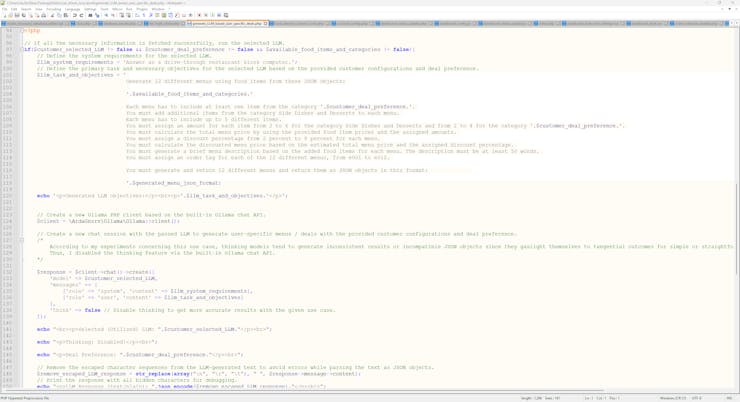Click the tab bar scroll-left arrow

732,23
